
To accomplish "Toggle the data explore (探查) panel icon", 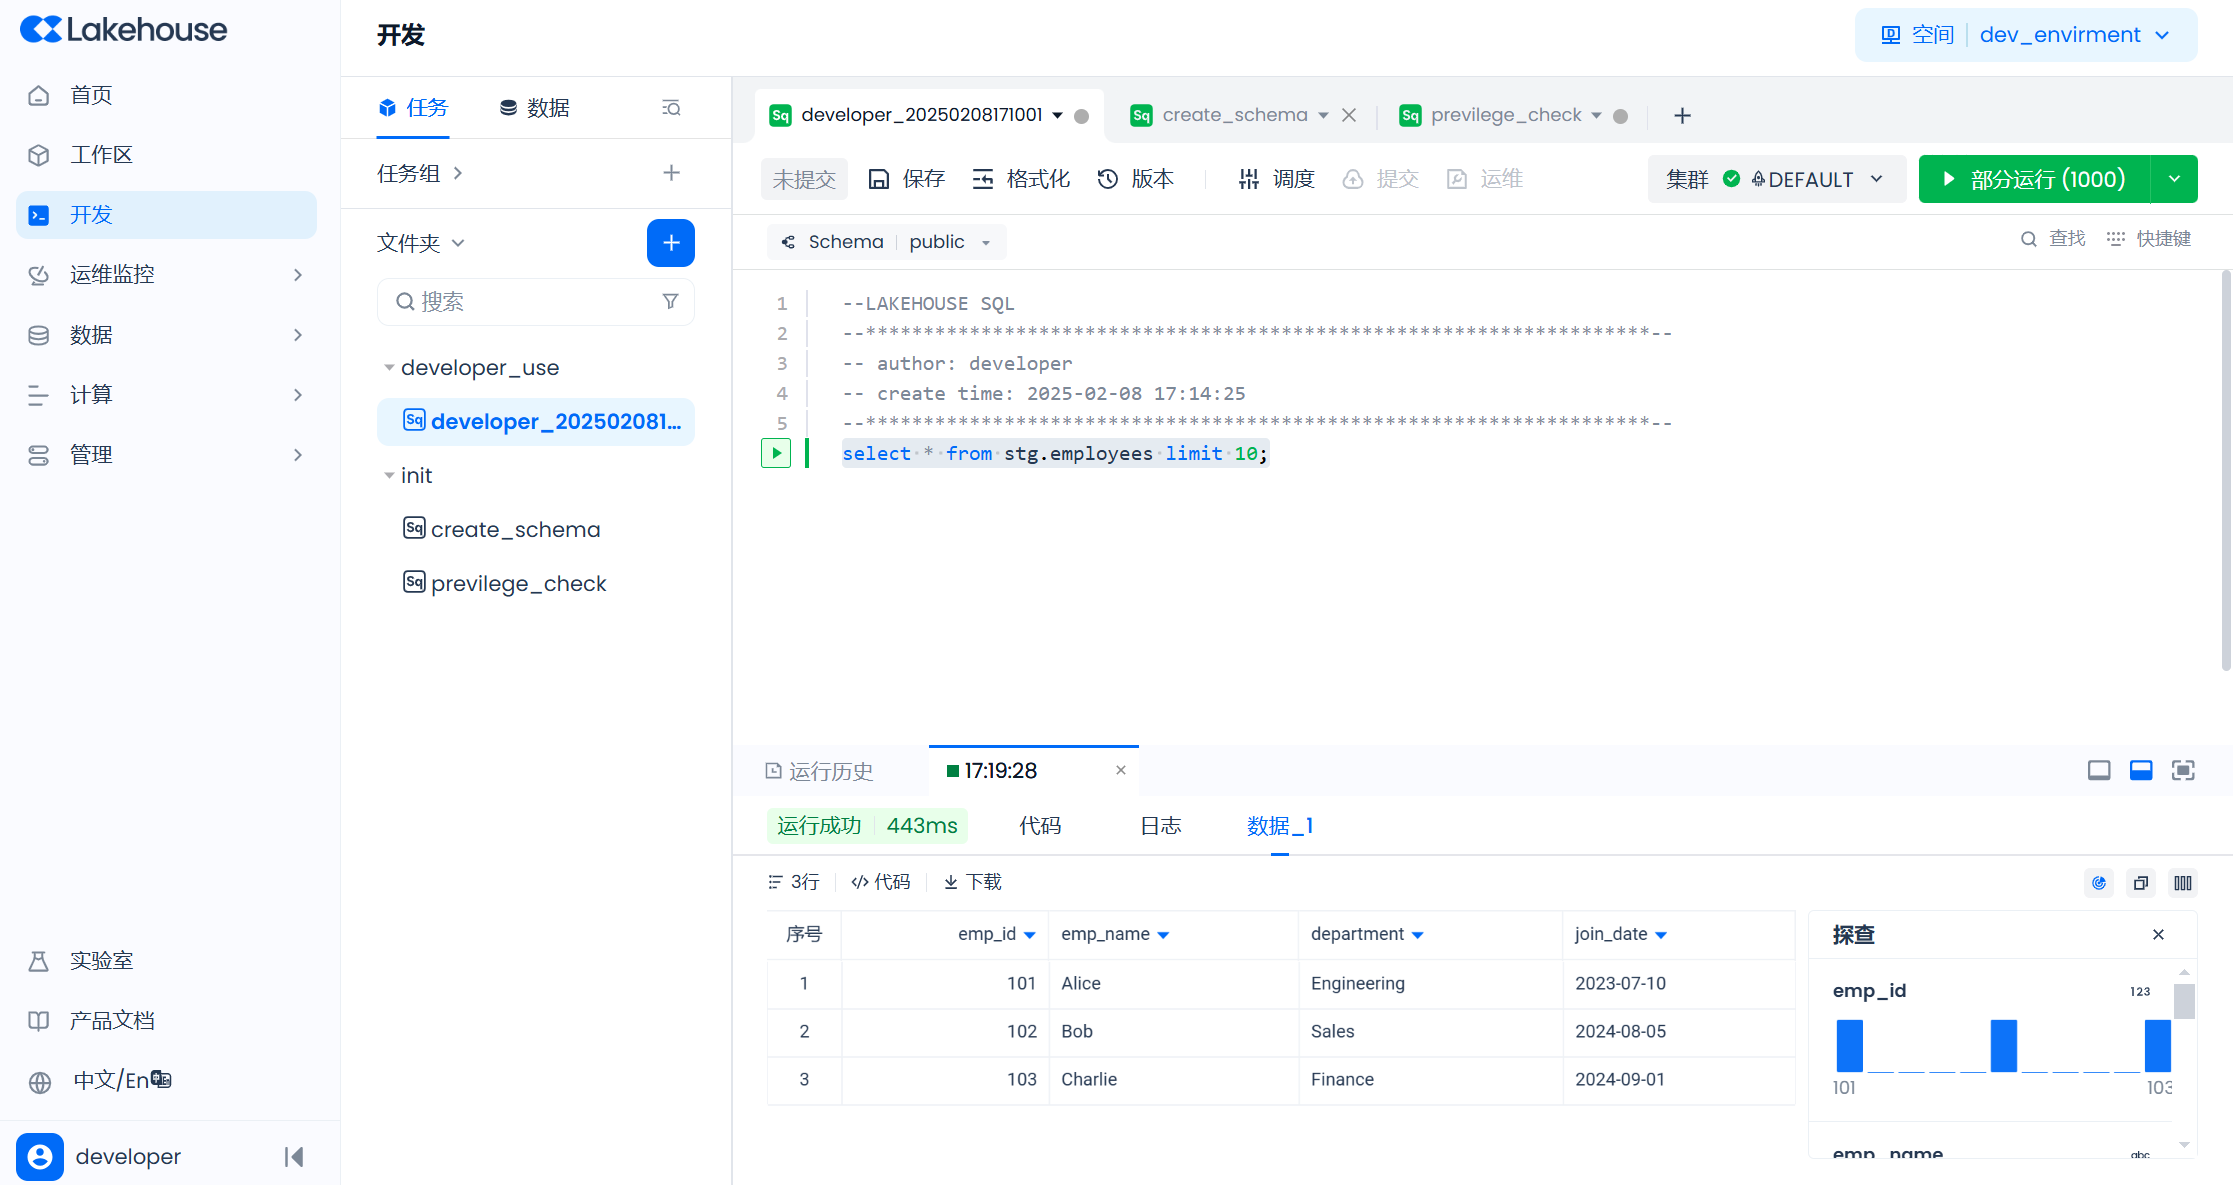I will 2099,883.
